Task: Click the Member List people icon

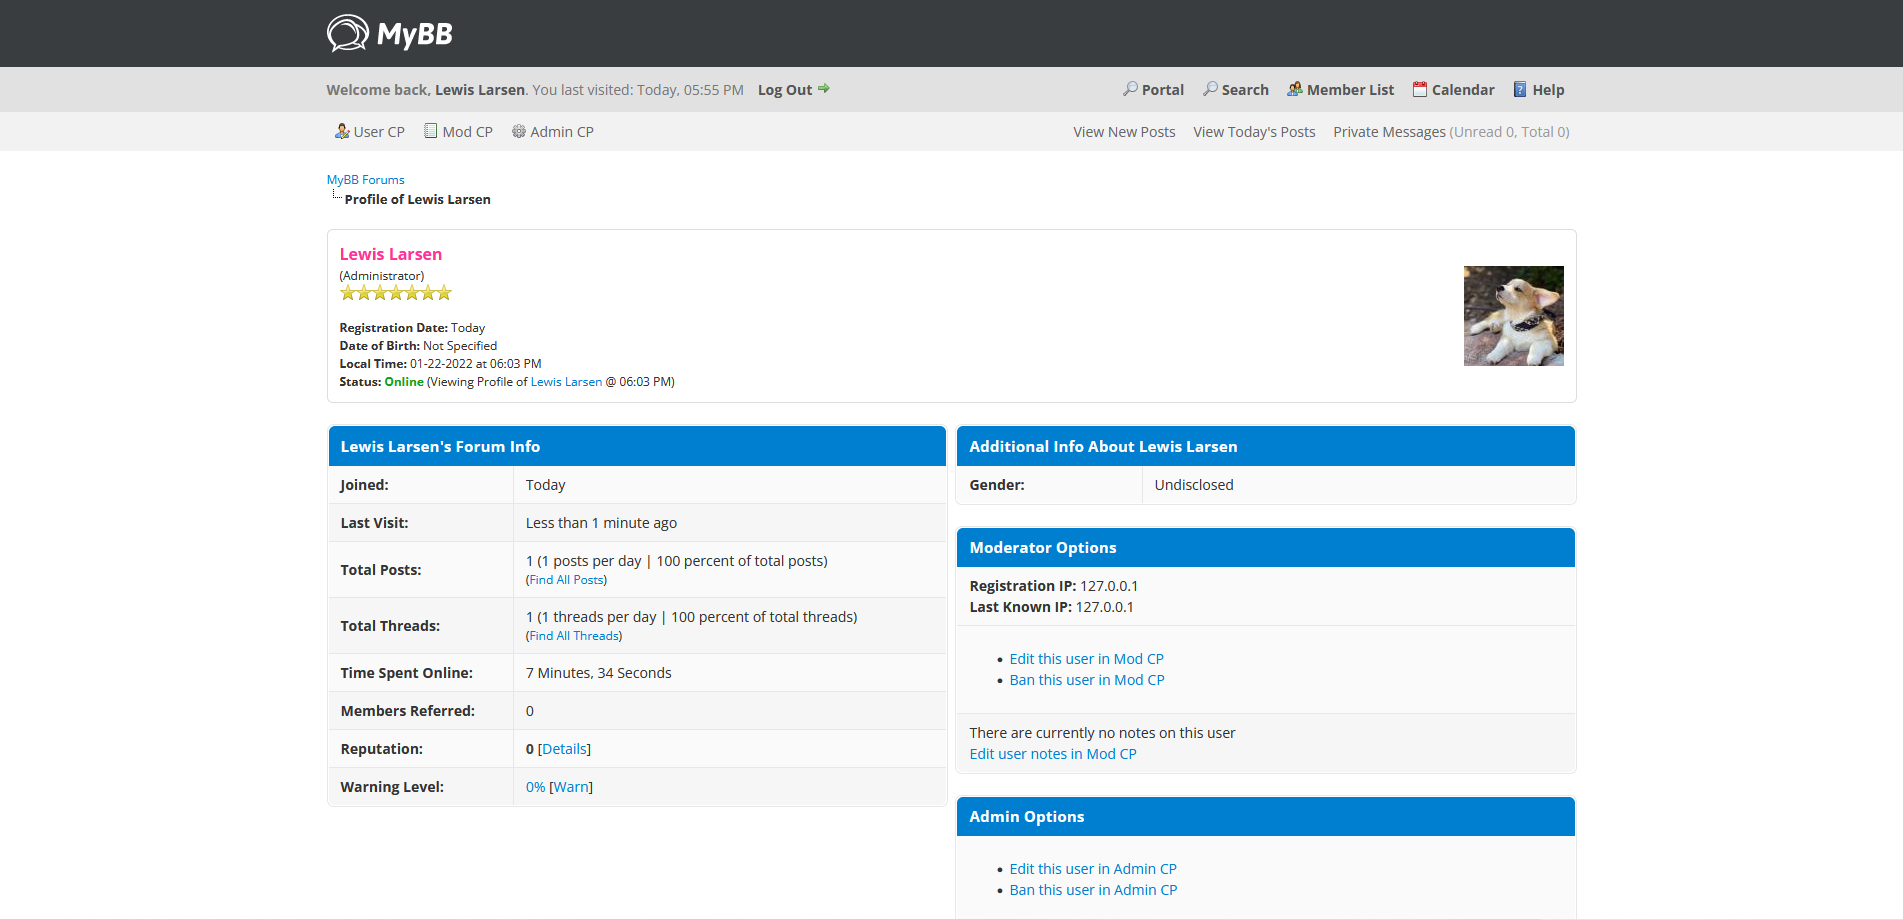Action: point(1294,89)
